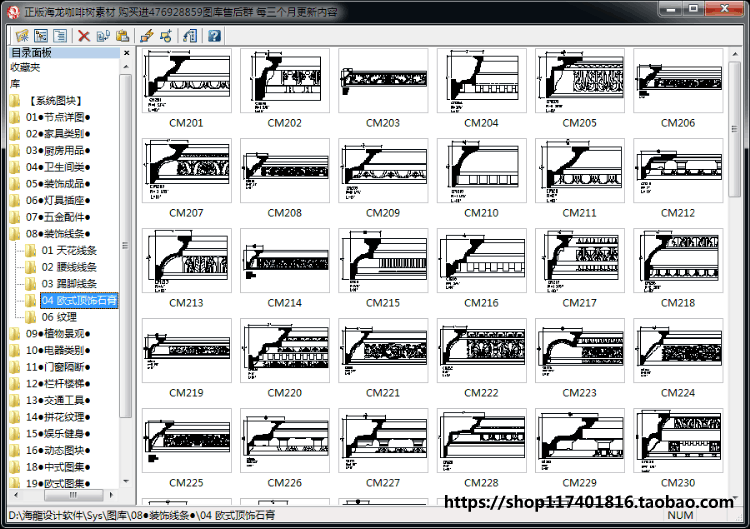Expand the 09●植物景观● folder
The image size is (750, 529).
pos(57,333)
